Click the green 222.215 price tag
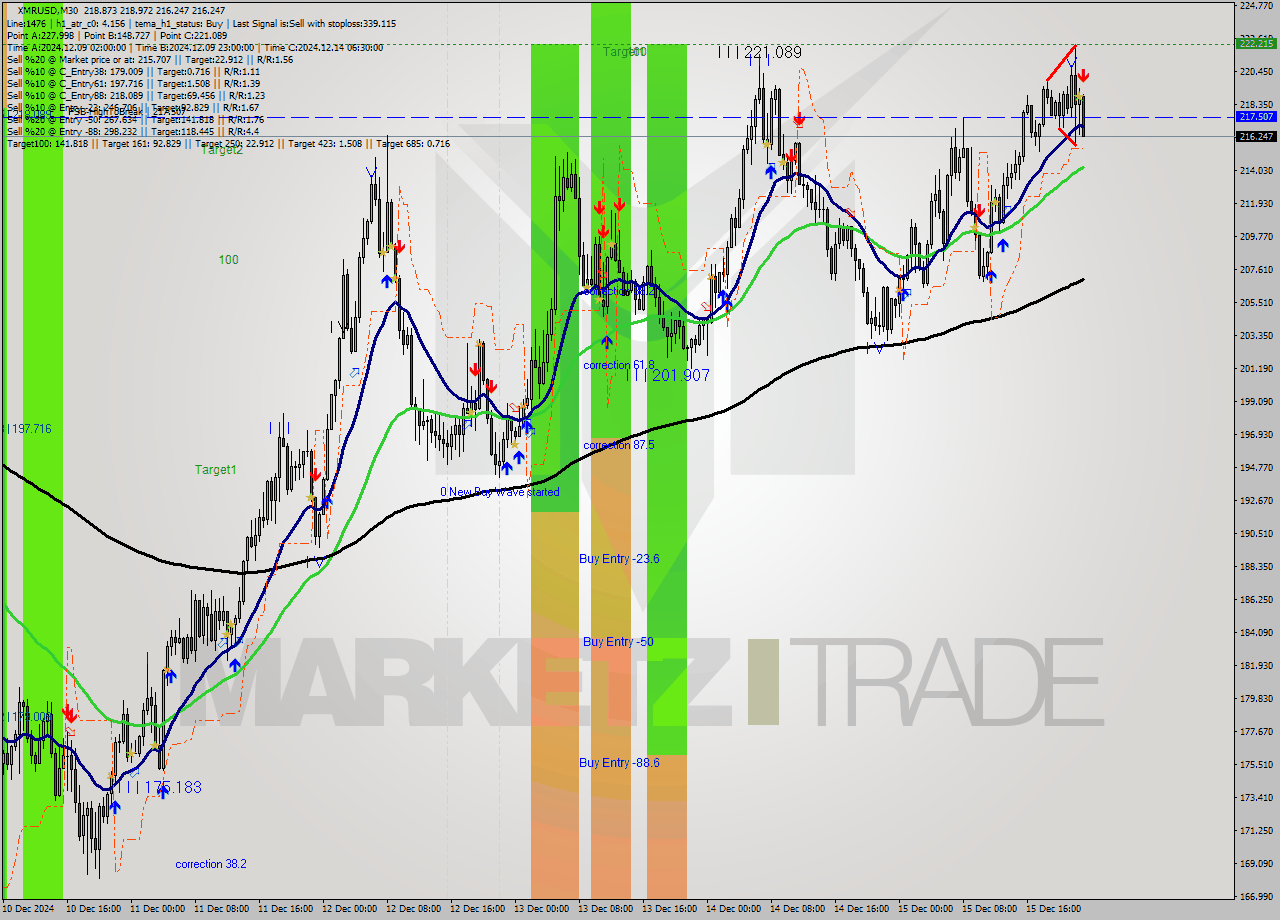This screenshot has height=920, width=1280. click(1256, 43)
